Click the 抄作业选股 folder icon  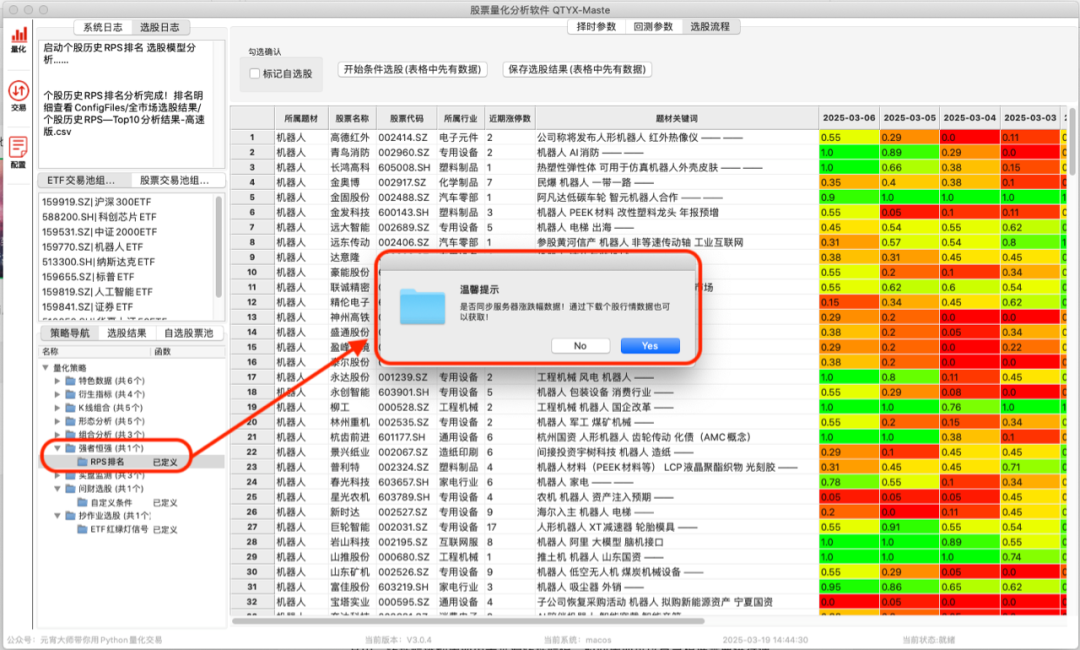tap(70, 516)
